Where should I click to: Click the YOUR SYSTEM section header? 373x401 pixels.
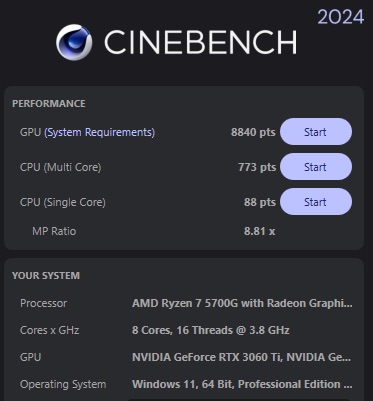click(x=46, y=276)
